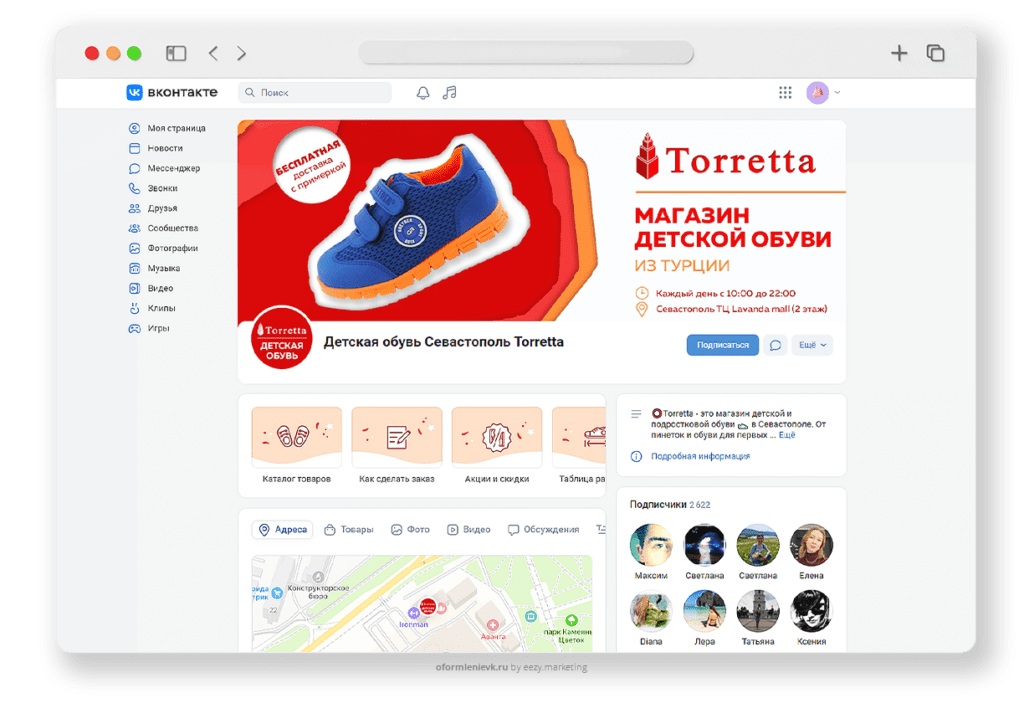1024x708 pixels.
Task: Click the community round Torretta avatar
Action: [282, 338]
